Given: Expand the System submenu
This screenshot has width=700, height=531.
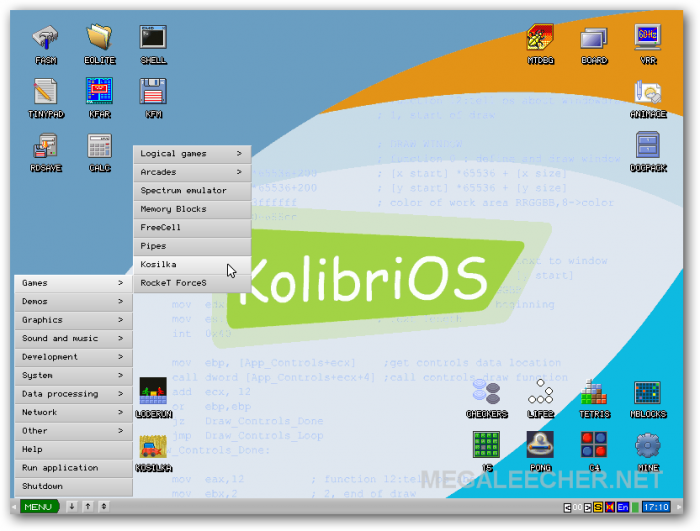Looking at the screenshot, I should (x=74, y=376).
